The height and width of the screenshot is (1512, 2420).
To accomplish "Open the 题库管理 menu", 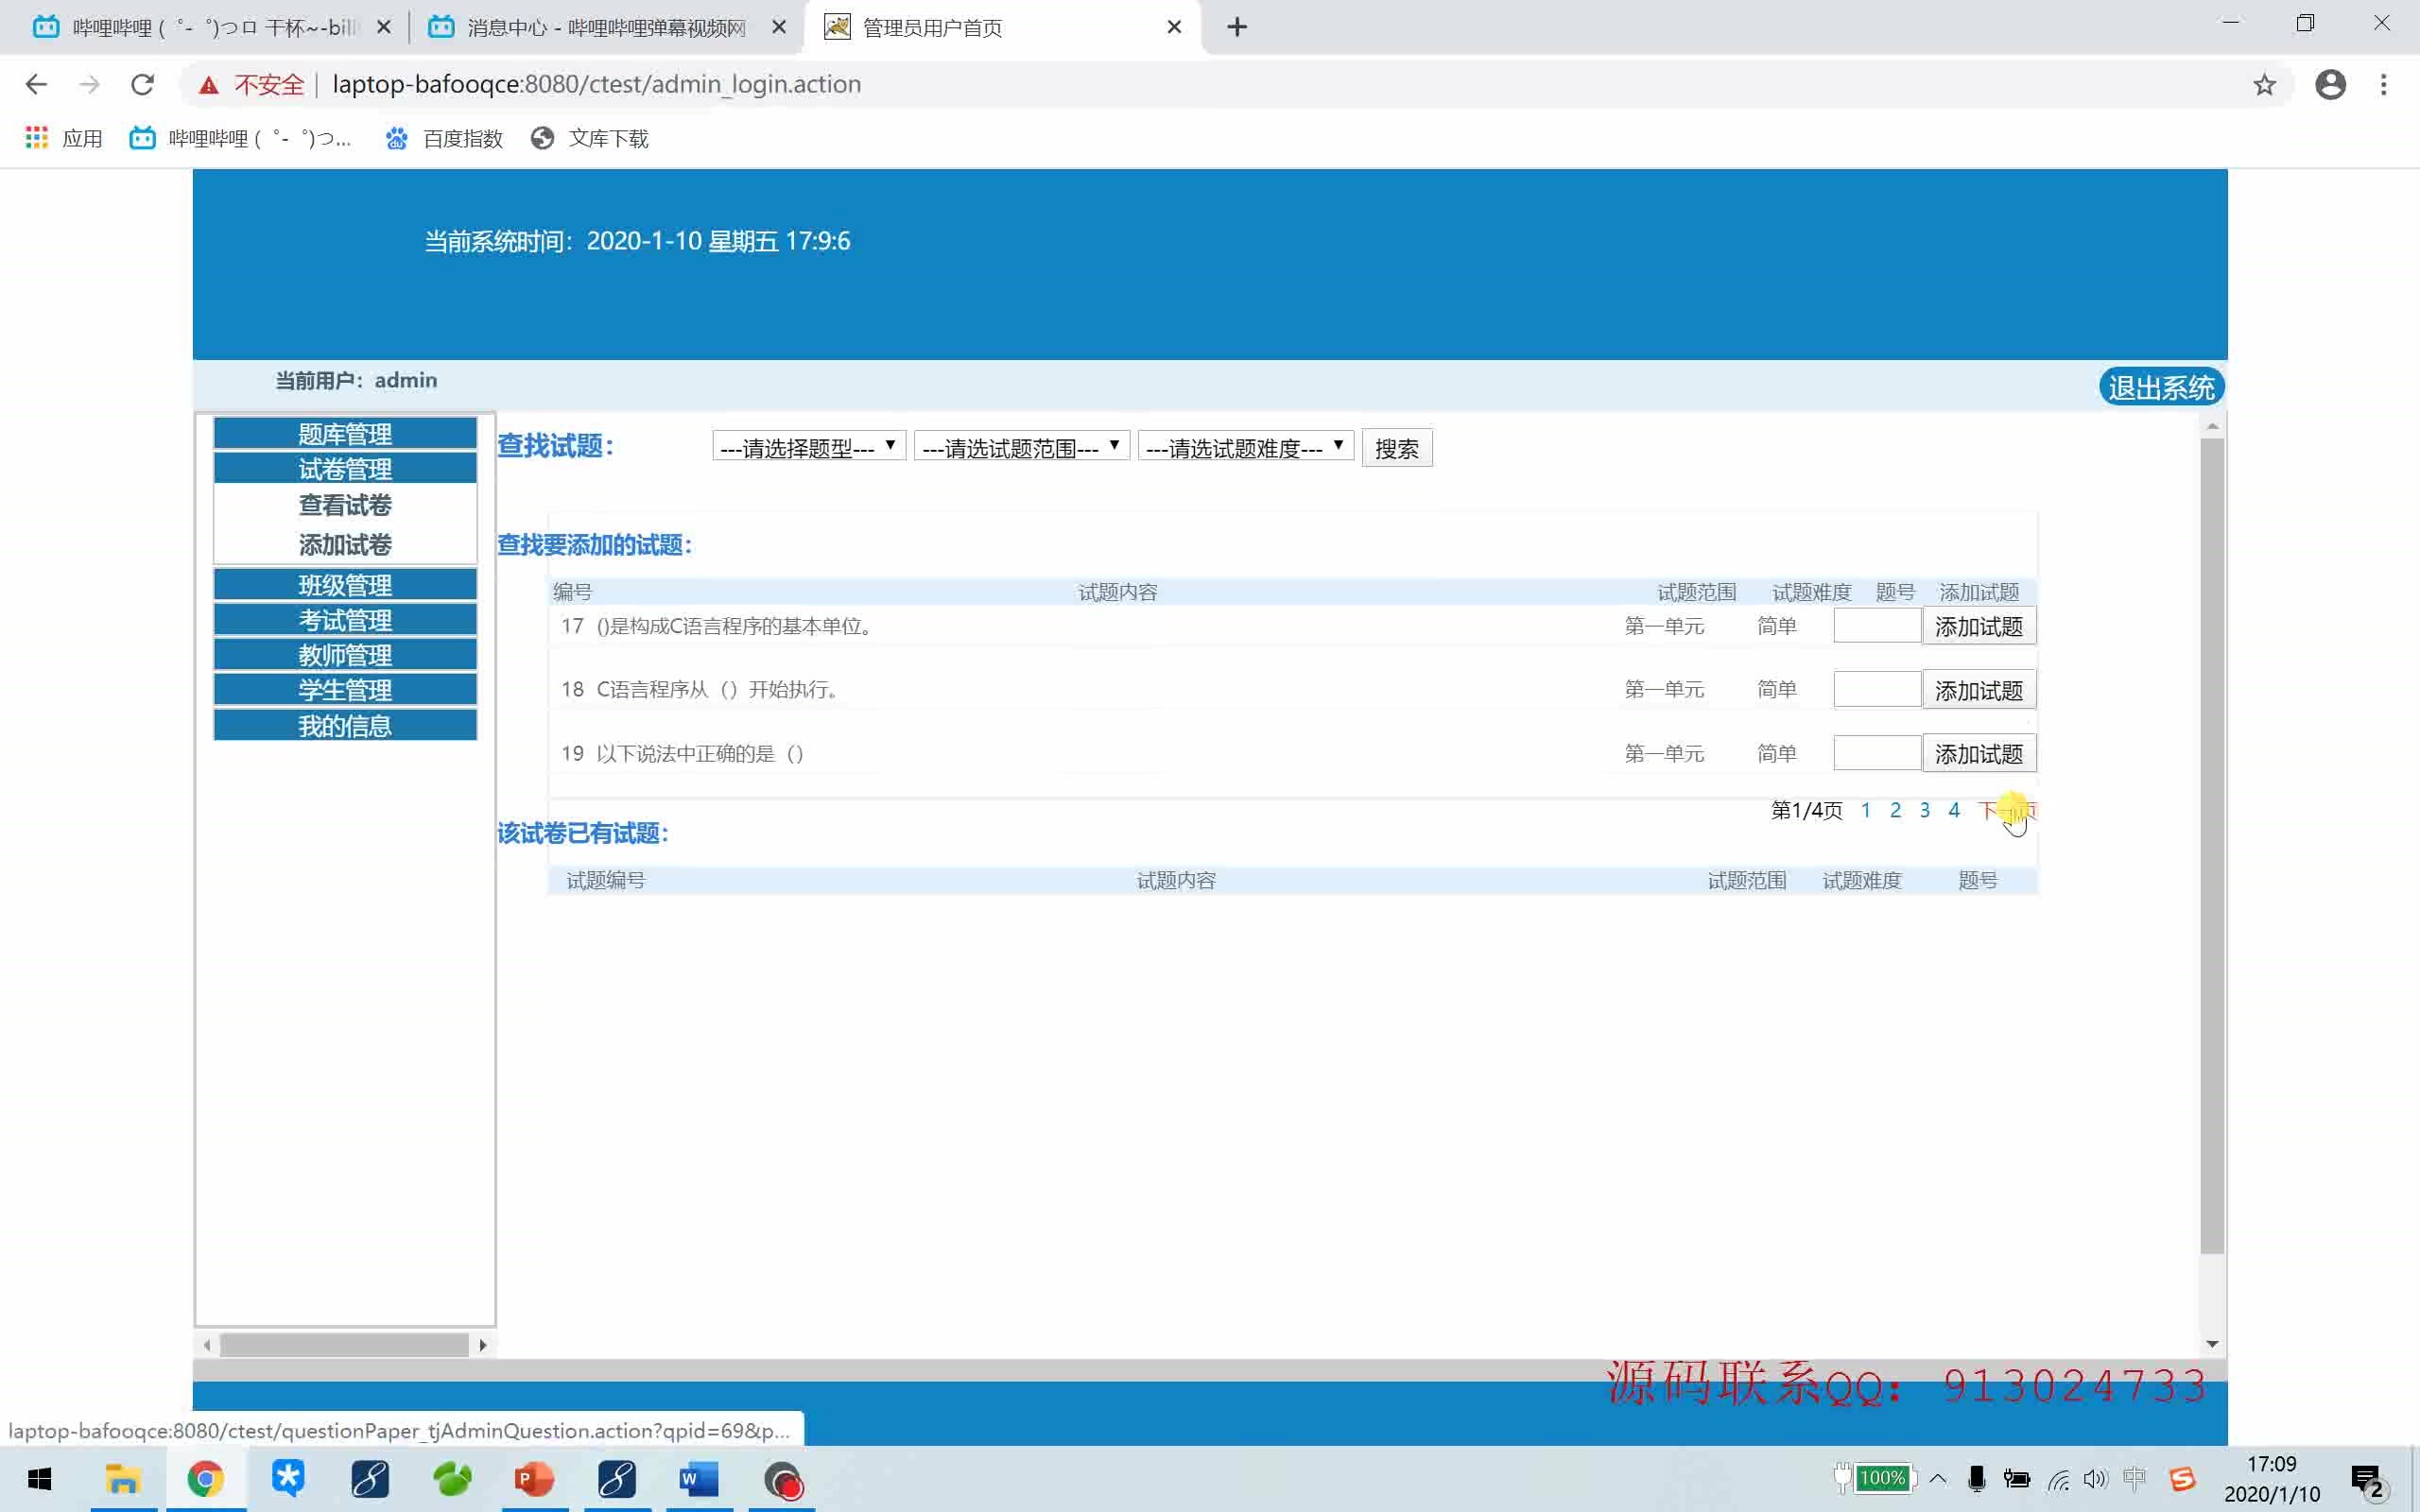I will [x=345, y=434].
